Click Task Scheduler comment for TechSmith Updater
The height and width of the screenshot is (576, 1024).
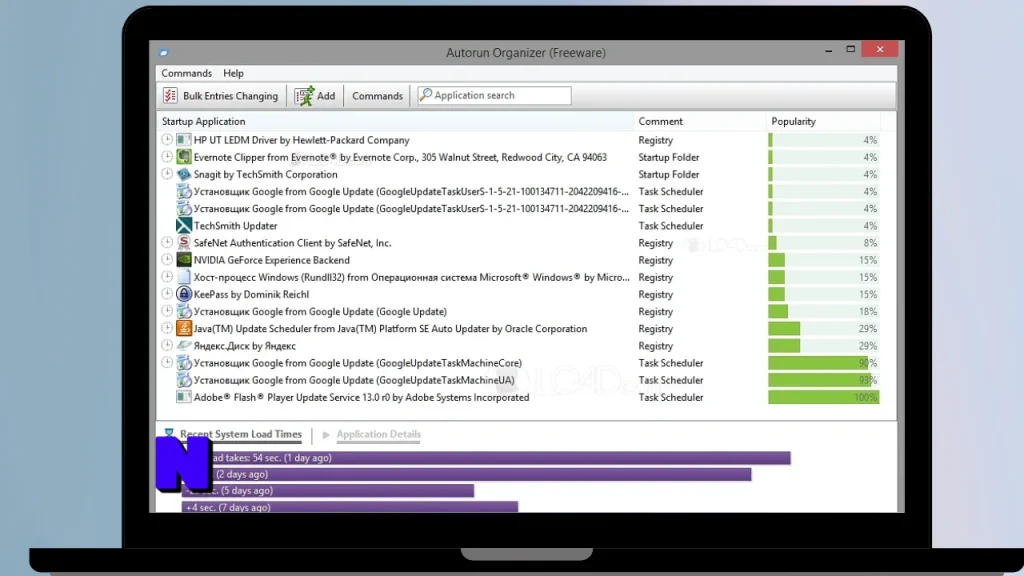[671, 226]
